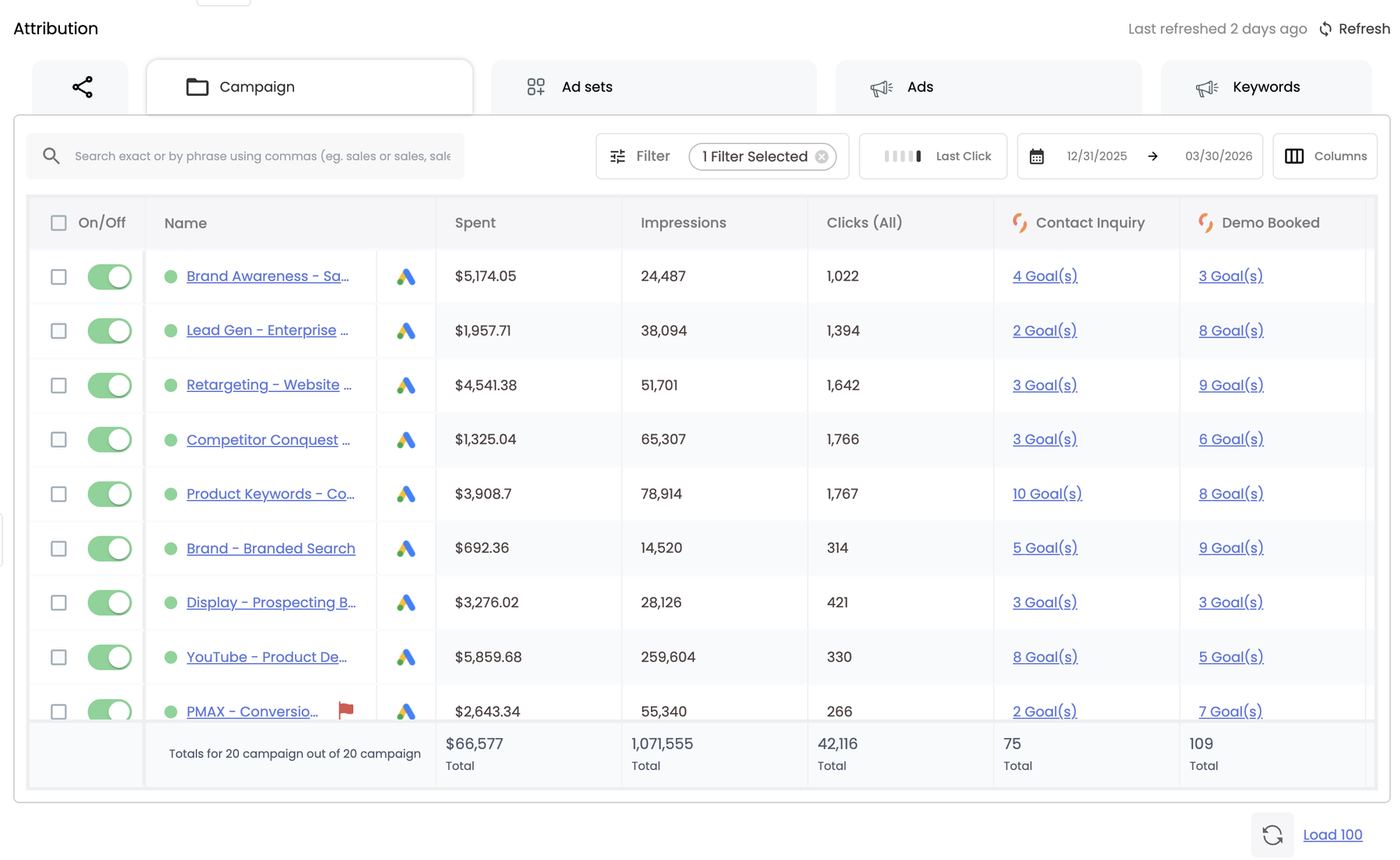Sort by the Clicks (All) column header
The image size is (1400, 860).
click(x=864, y=223)
